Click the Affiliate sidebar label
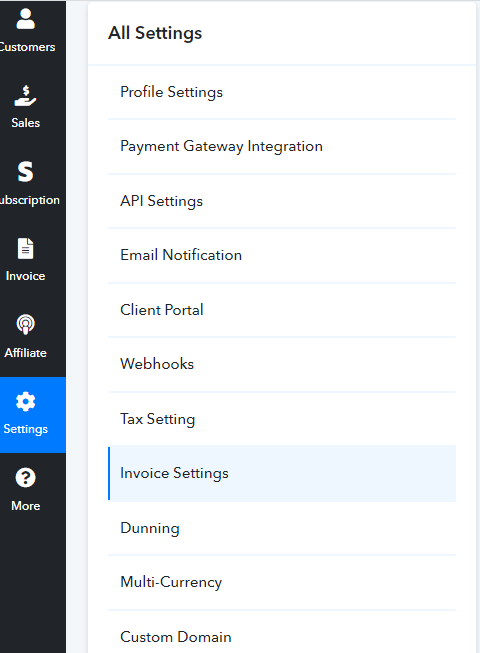 pyautogui.click(x=25, y=353)
